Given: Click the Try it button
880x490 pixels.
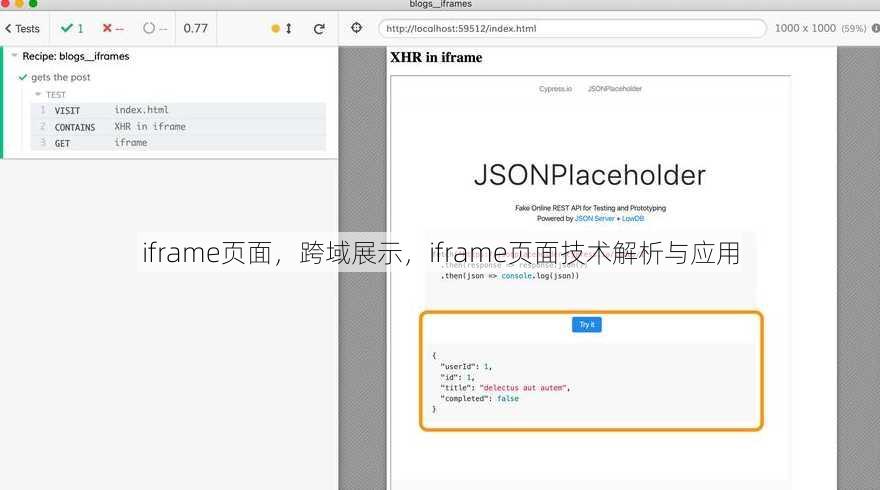Looking at the screenshot, I should (x=586, y=324).
